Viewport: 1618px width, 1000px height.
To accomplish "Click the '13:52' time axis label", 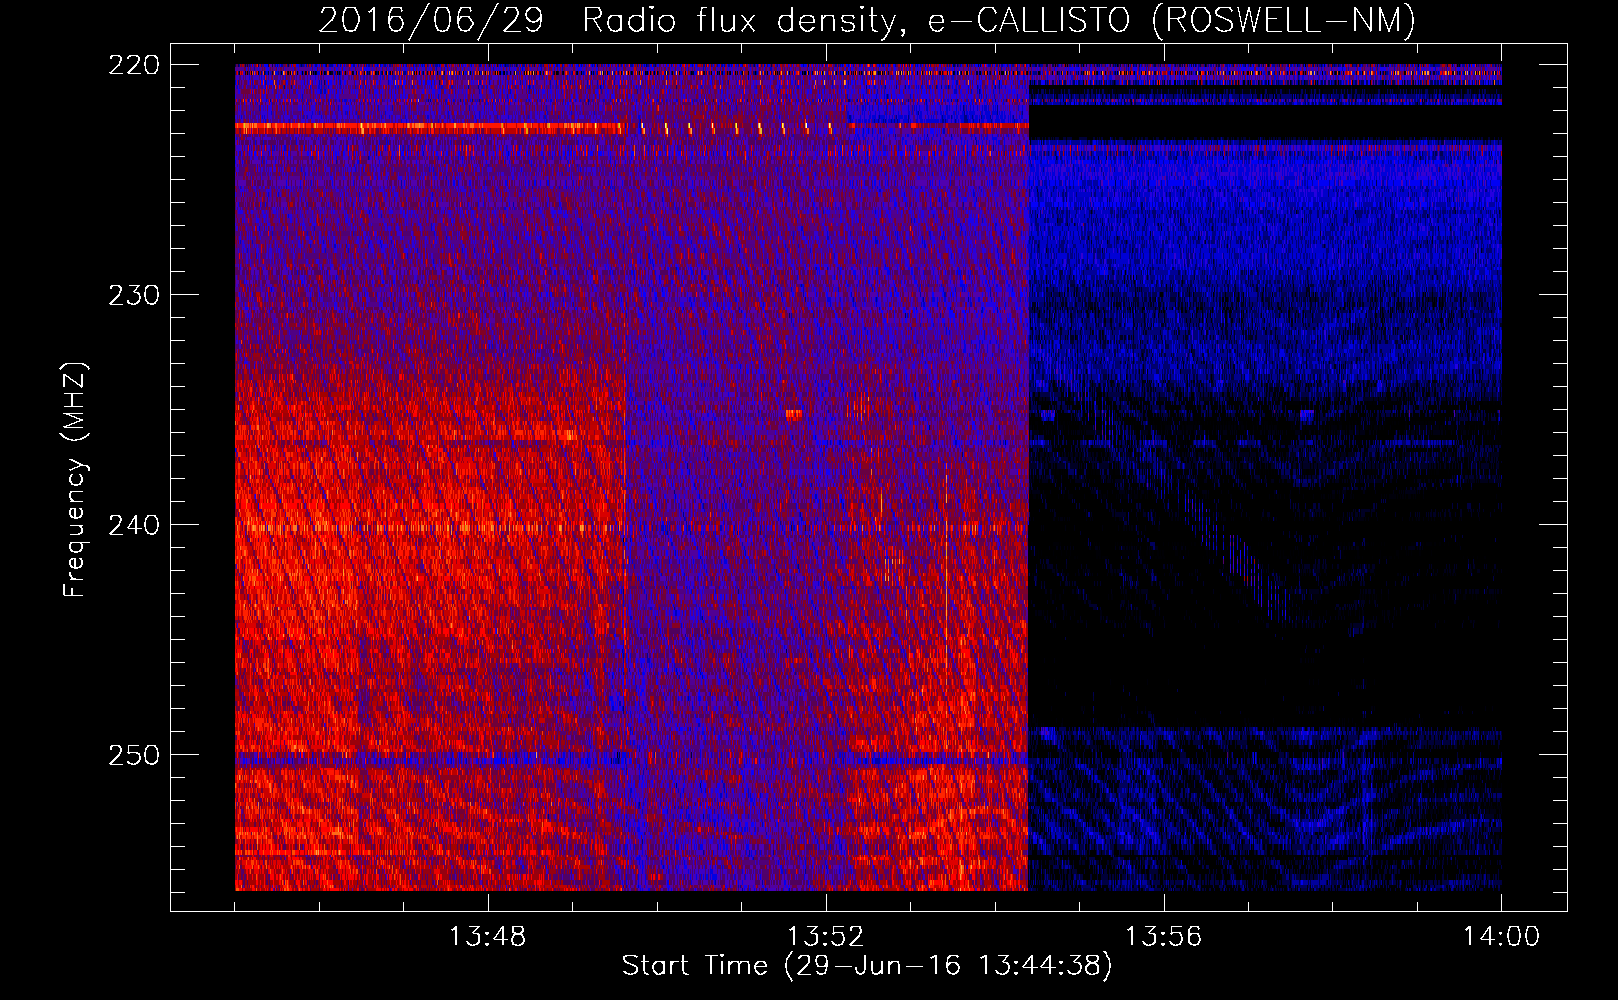I will click(x=825, y=936).
